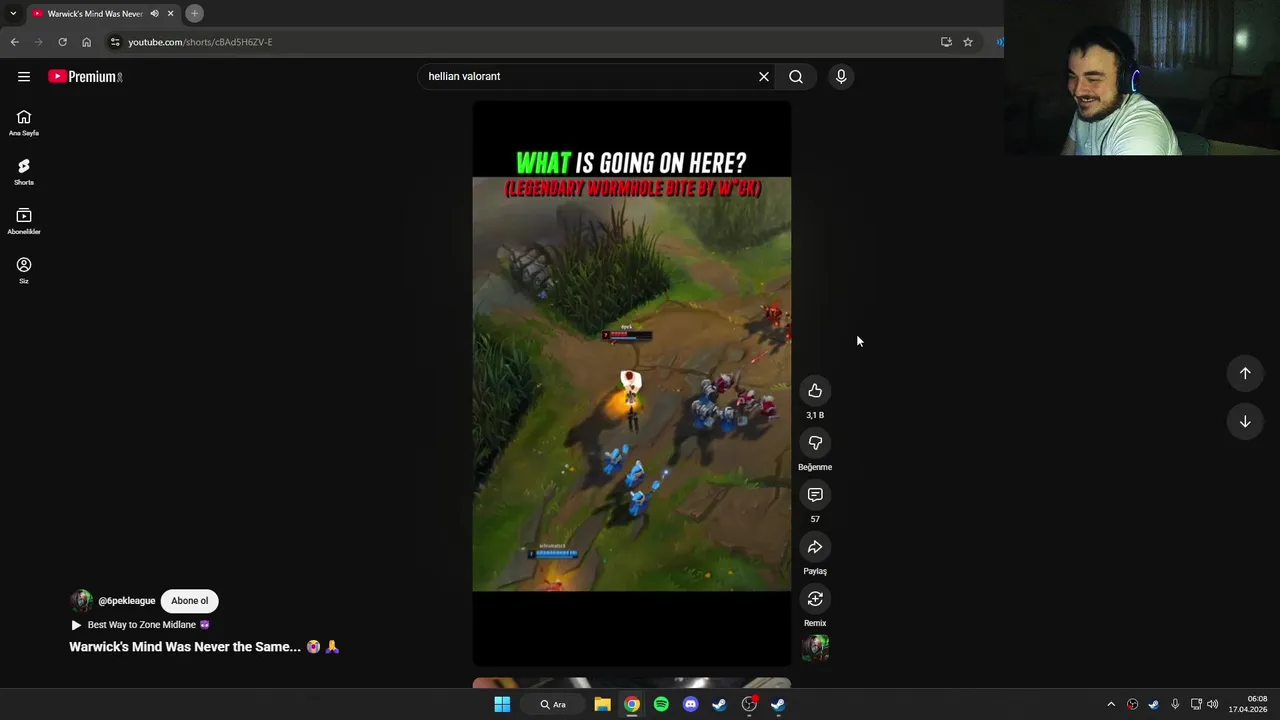Open the sound thumbnail below Remix

(815, 648)
